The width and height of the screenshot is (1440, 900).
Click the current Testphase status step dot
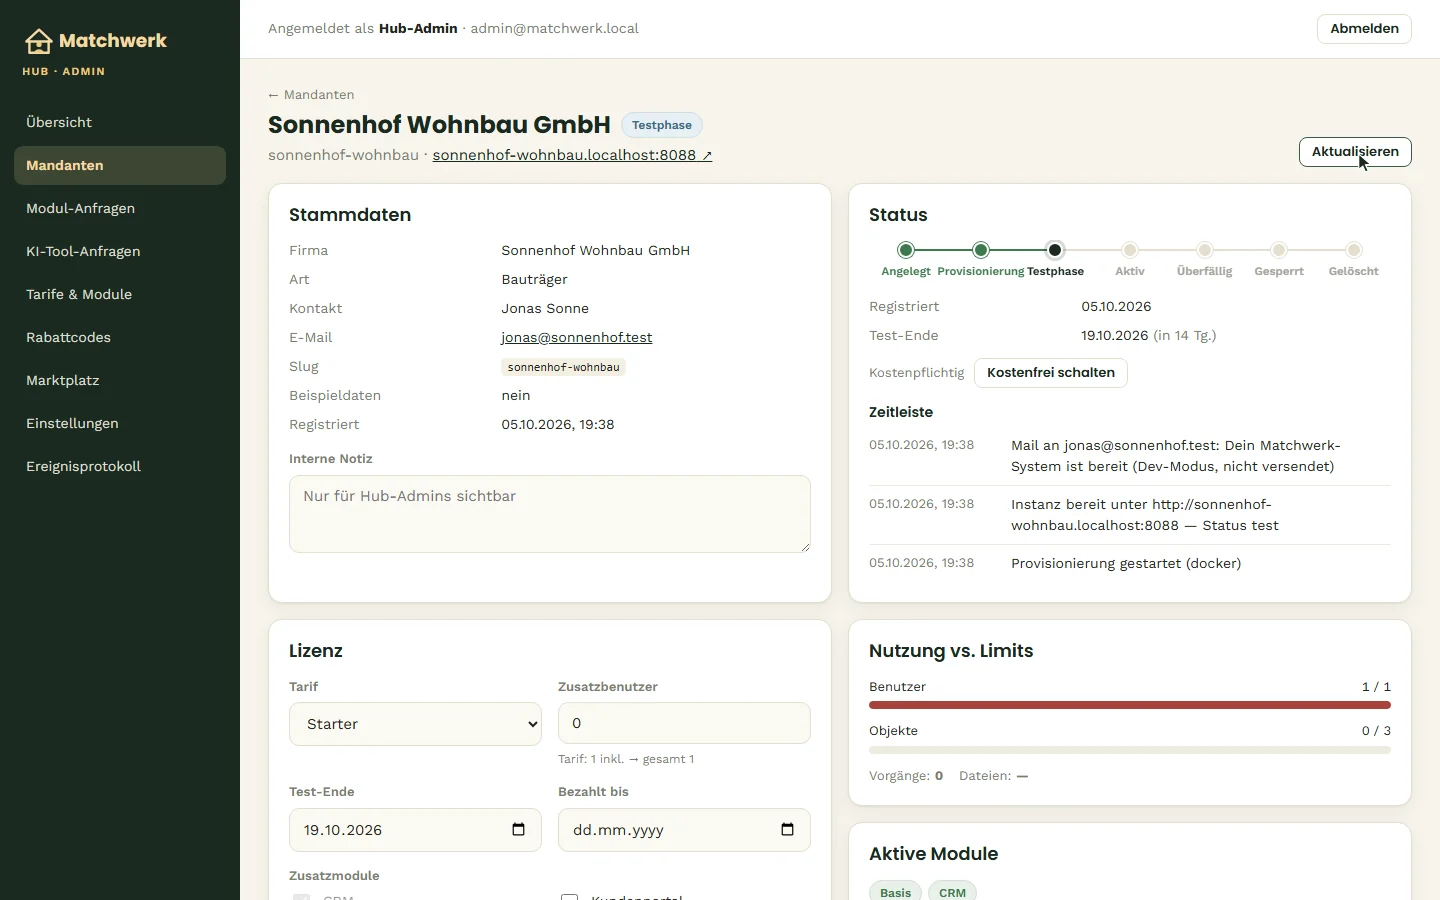tap(1055, 250)
